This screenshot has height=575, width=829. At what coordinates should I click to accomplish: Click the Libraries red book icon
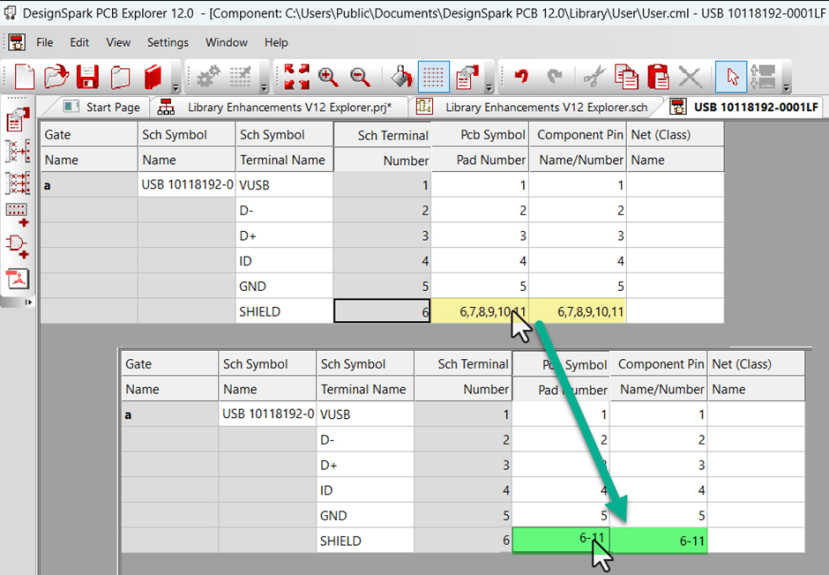pos(152,77)
